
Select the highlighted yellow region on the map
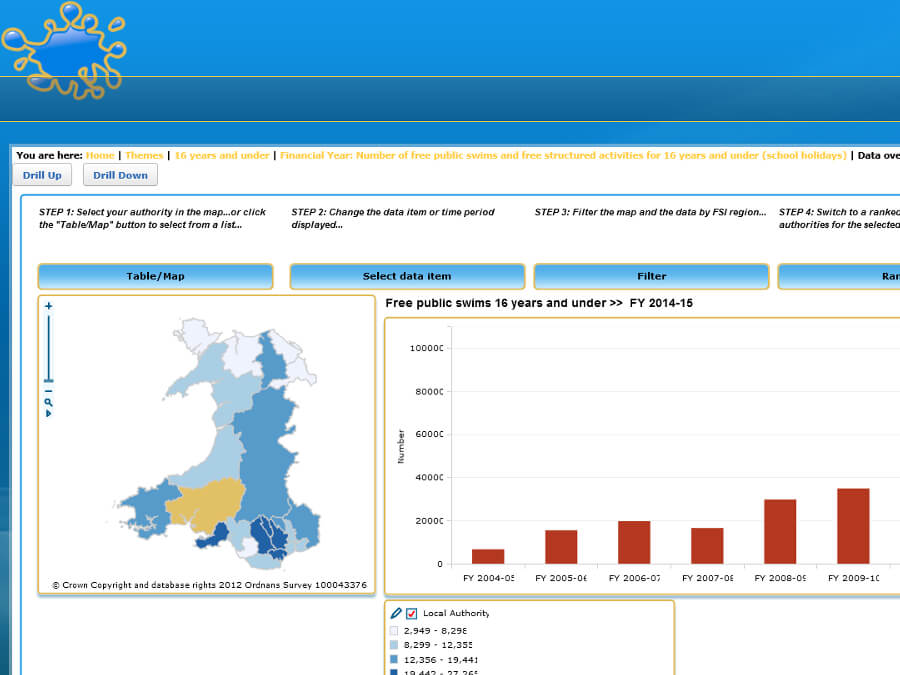click(x=207, y=502)
